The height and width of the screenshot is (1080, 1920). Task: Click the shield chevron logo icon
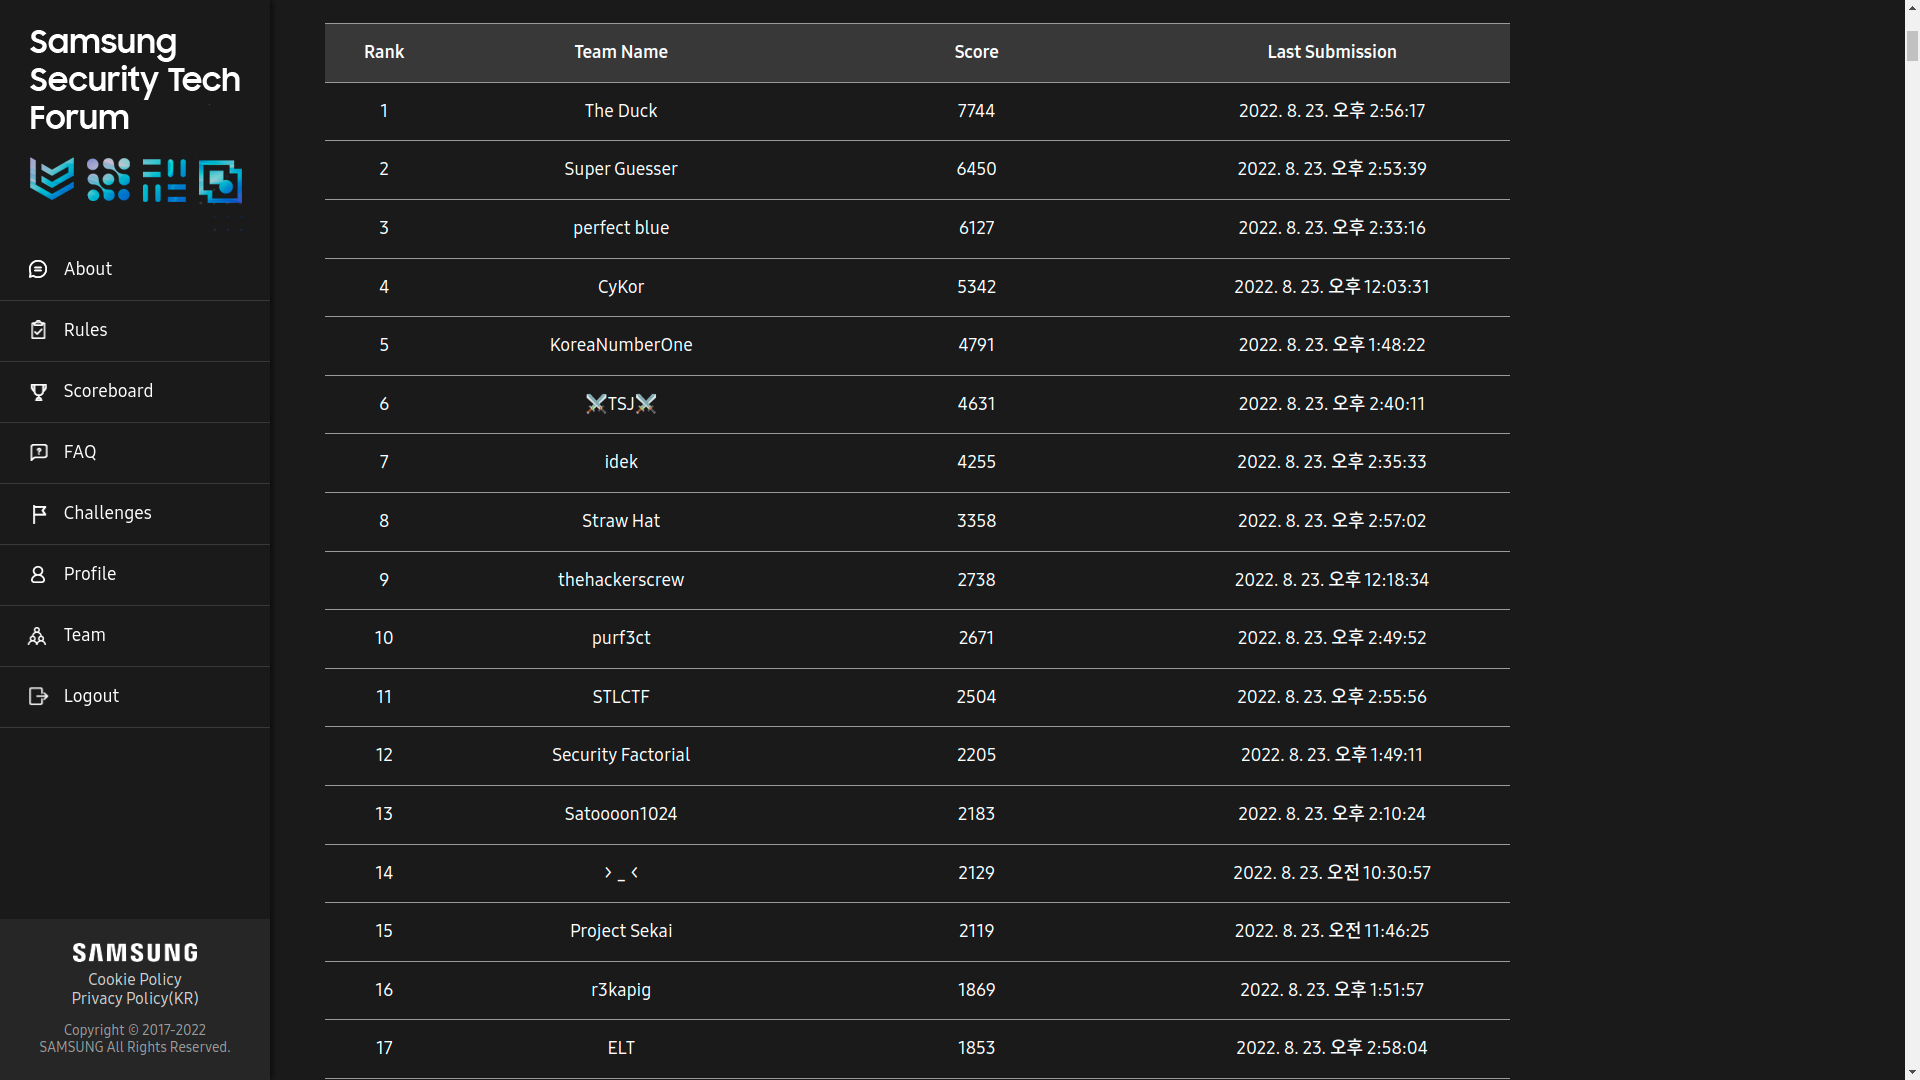[52, 179]
